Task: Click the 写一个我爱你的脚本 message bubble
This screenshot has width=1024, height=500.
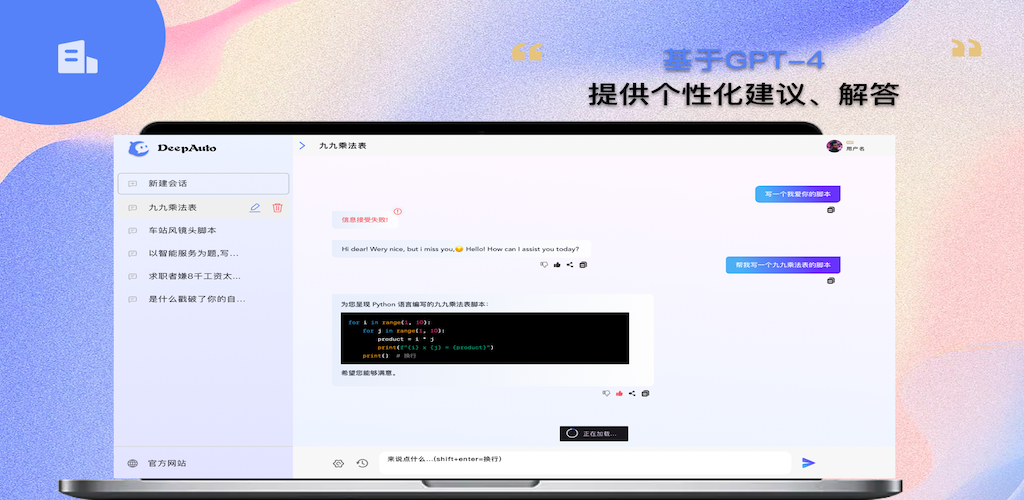Action: click(797, 194)
